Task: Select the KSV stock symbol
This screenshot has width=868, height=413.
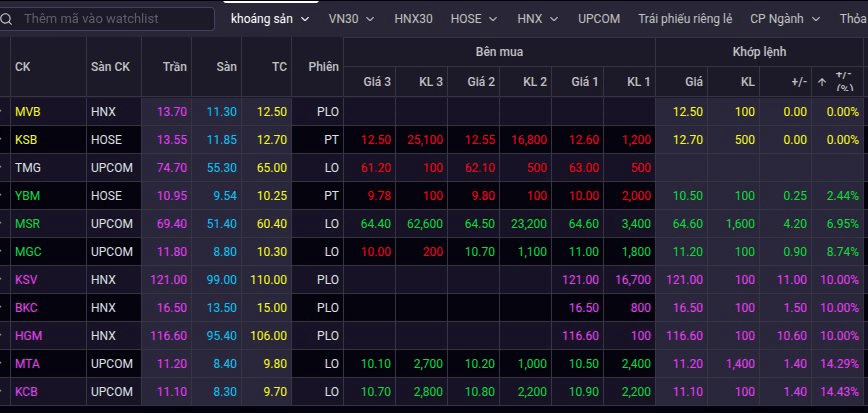Action: [26, 280]
